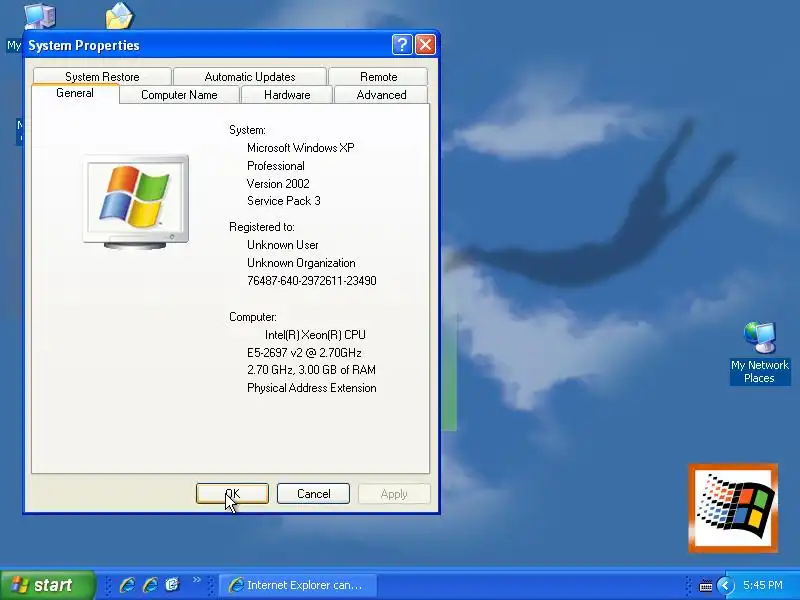Click the Cancel button
Screen dimensions: 800x600
tap(313, 493)
